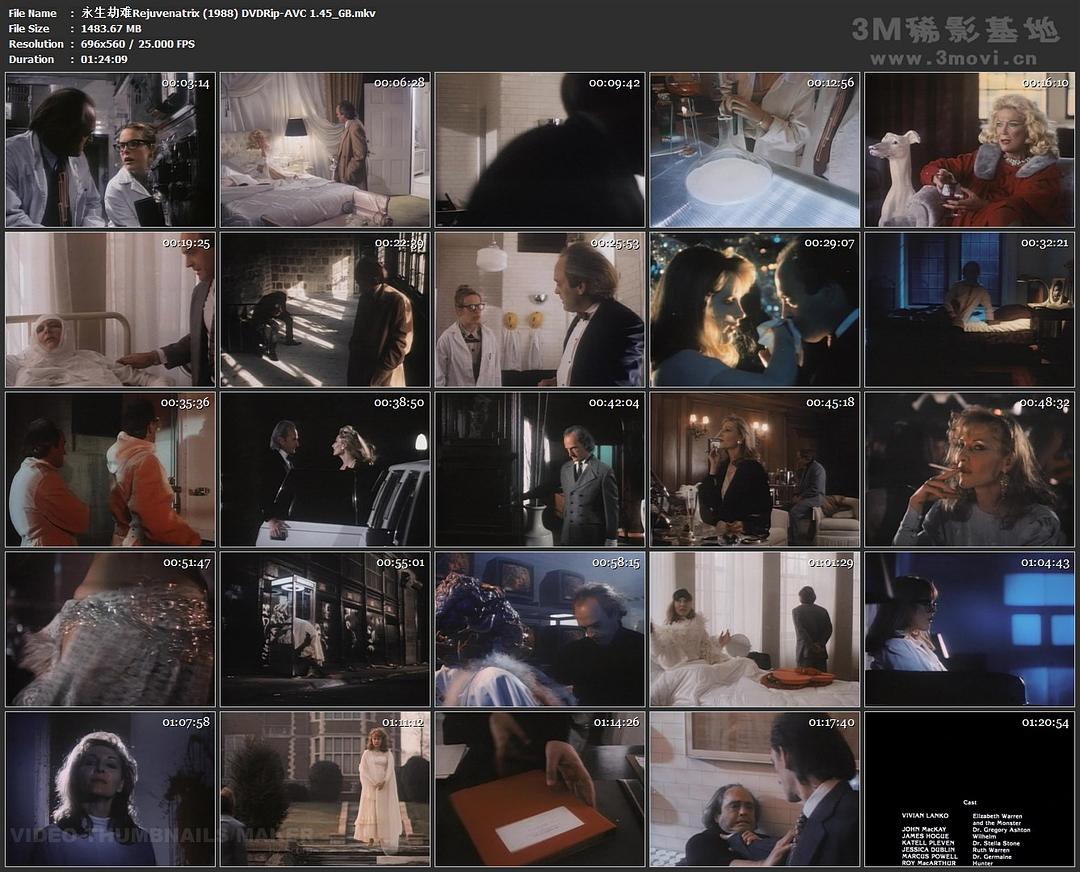Open the cast credits thumbnail at 01:20:54
The width and height of the screenshot is (1080, 872).
point(969,789)
